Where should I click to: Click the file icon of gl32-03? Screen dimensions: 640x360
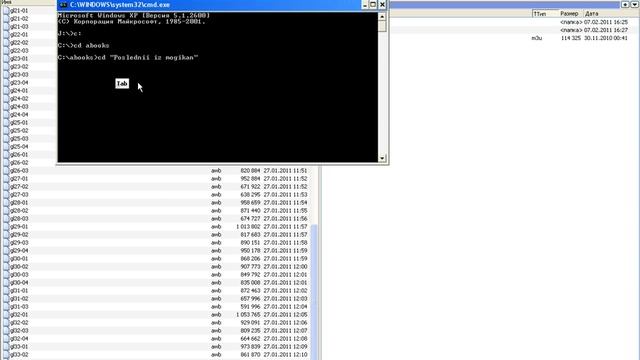[6, 331]
